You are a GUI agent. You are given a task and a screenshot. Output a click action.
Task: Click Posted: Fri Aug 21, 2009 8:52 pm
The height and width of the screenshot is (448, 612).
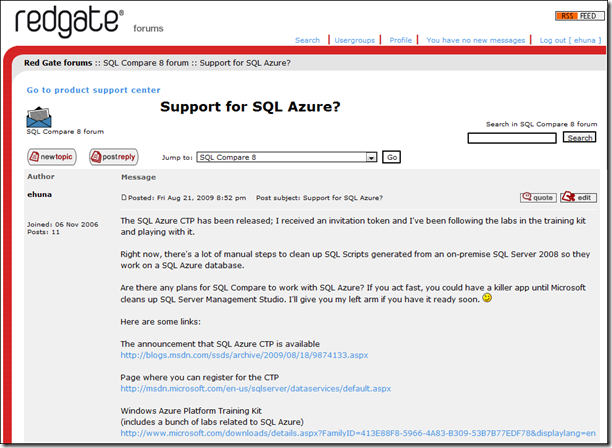pos(187,198)
